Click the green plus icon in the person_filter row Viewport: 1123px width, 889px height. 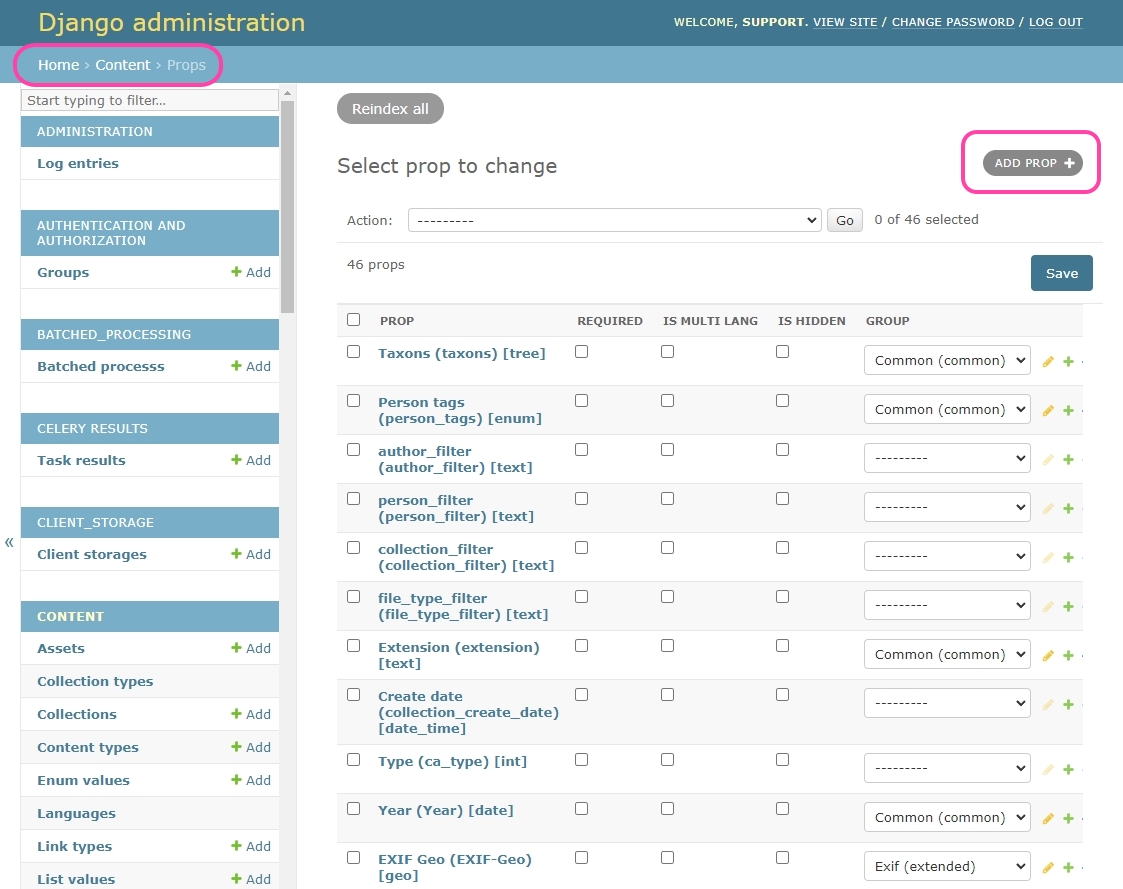pyautogui.click(x=1069, y=509)
